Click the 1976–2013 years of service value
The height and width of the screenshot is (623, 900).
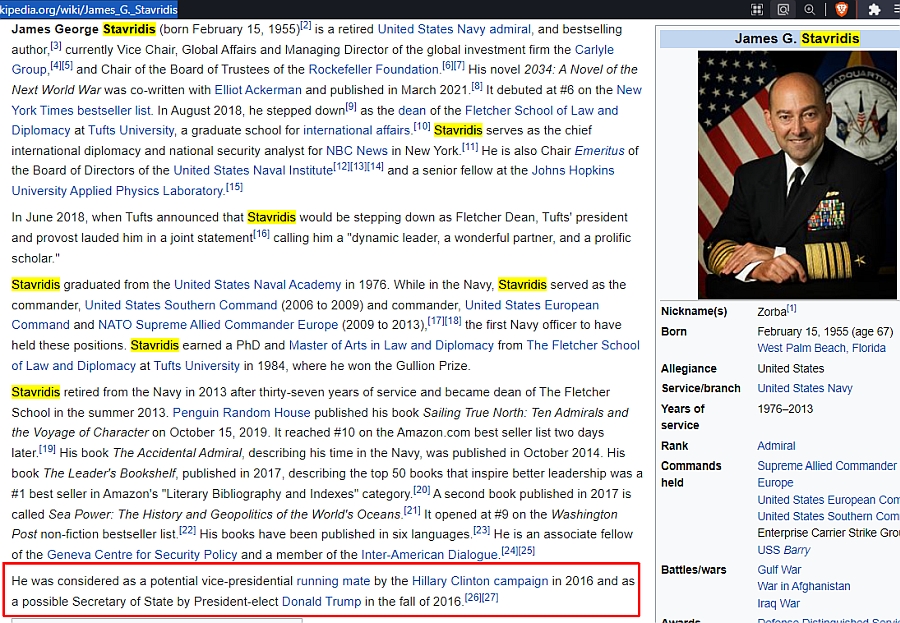(x=785, y=409)
